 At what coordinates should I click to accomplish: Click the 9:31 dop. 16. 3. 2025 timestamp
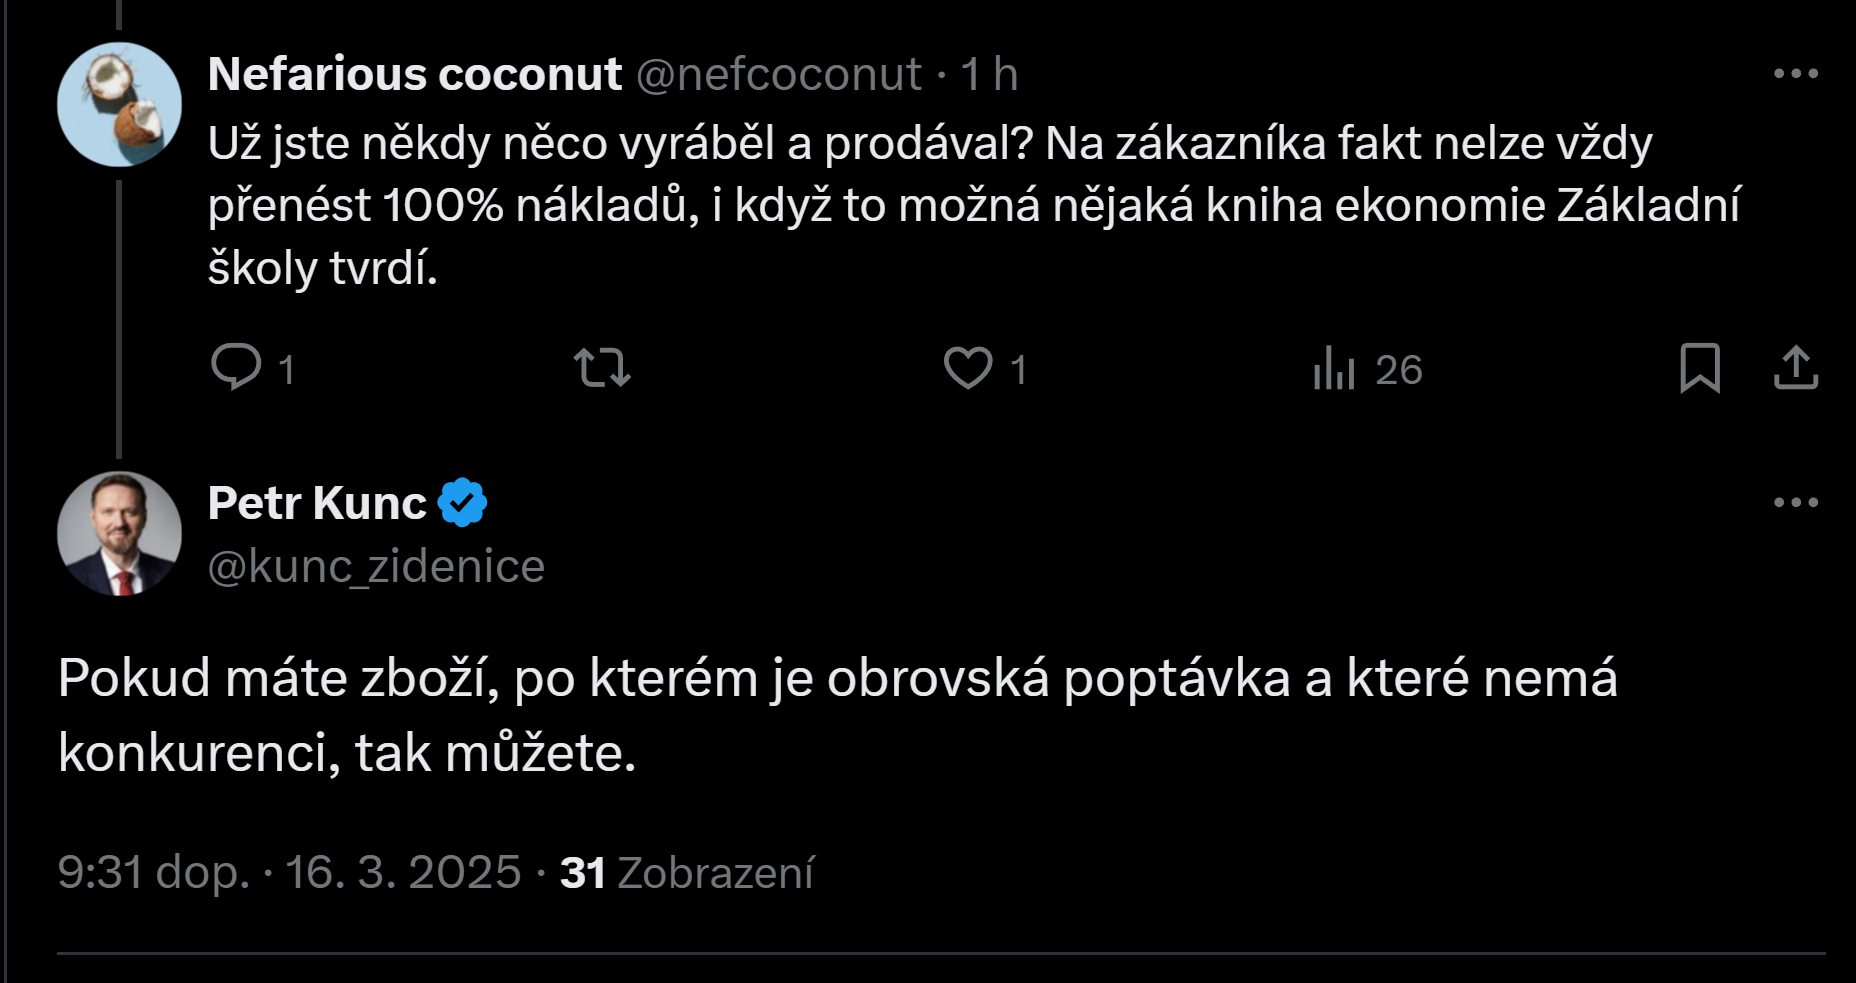click(289, 872)
